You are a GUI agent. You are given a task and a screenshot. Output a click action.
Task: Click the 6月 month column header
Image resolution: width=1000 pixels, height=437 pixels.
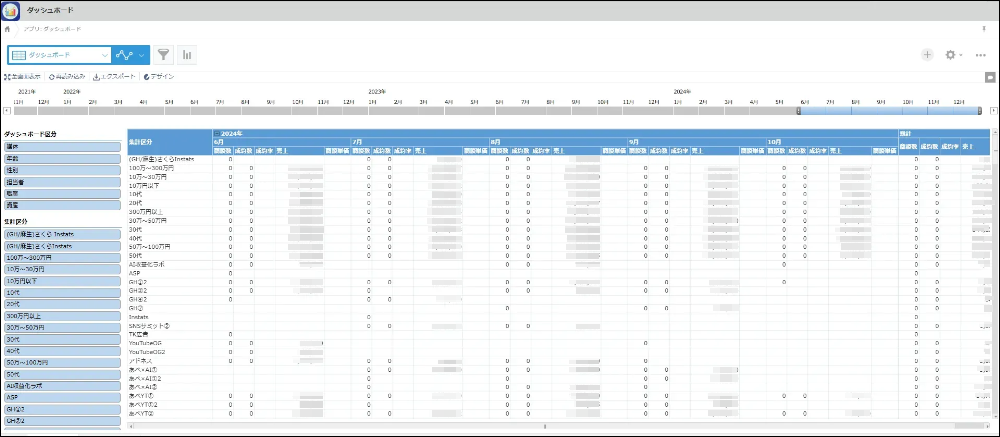(281, 142)
